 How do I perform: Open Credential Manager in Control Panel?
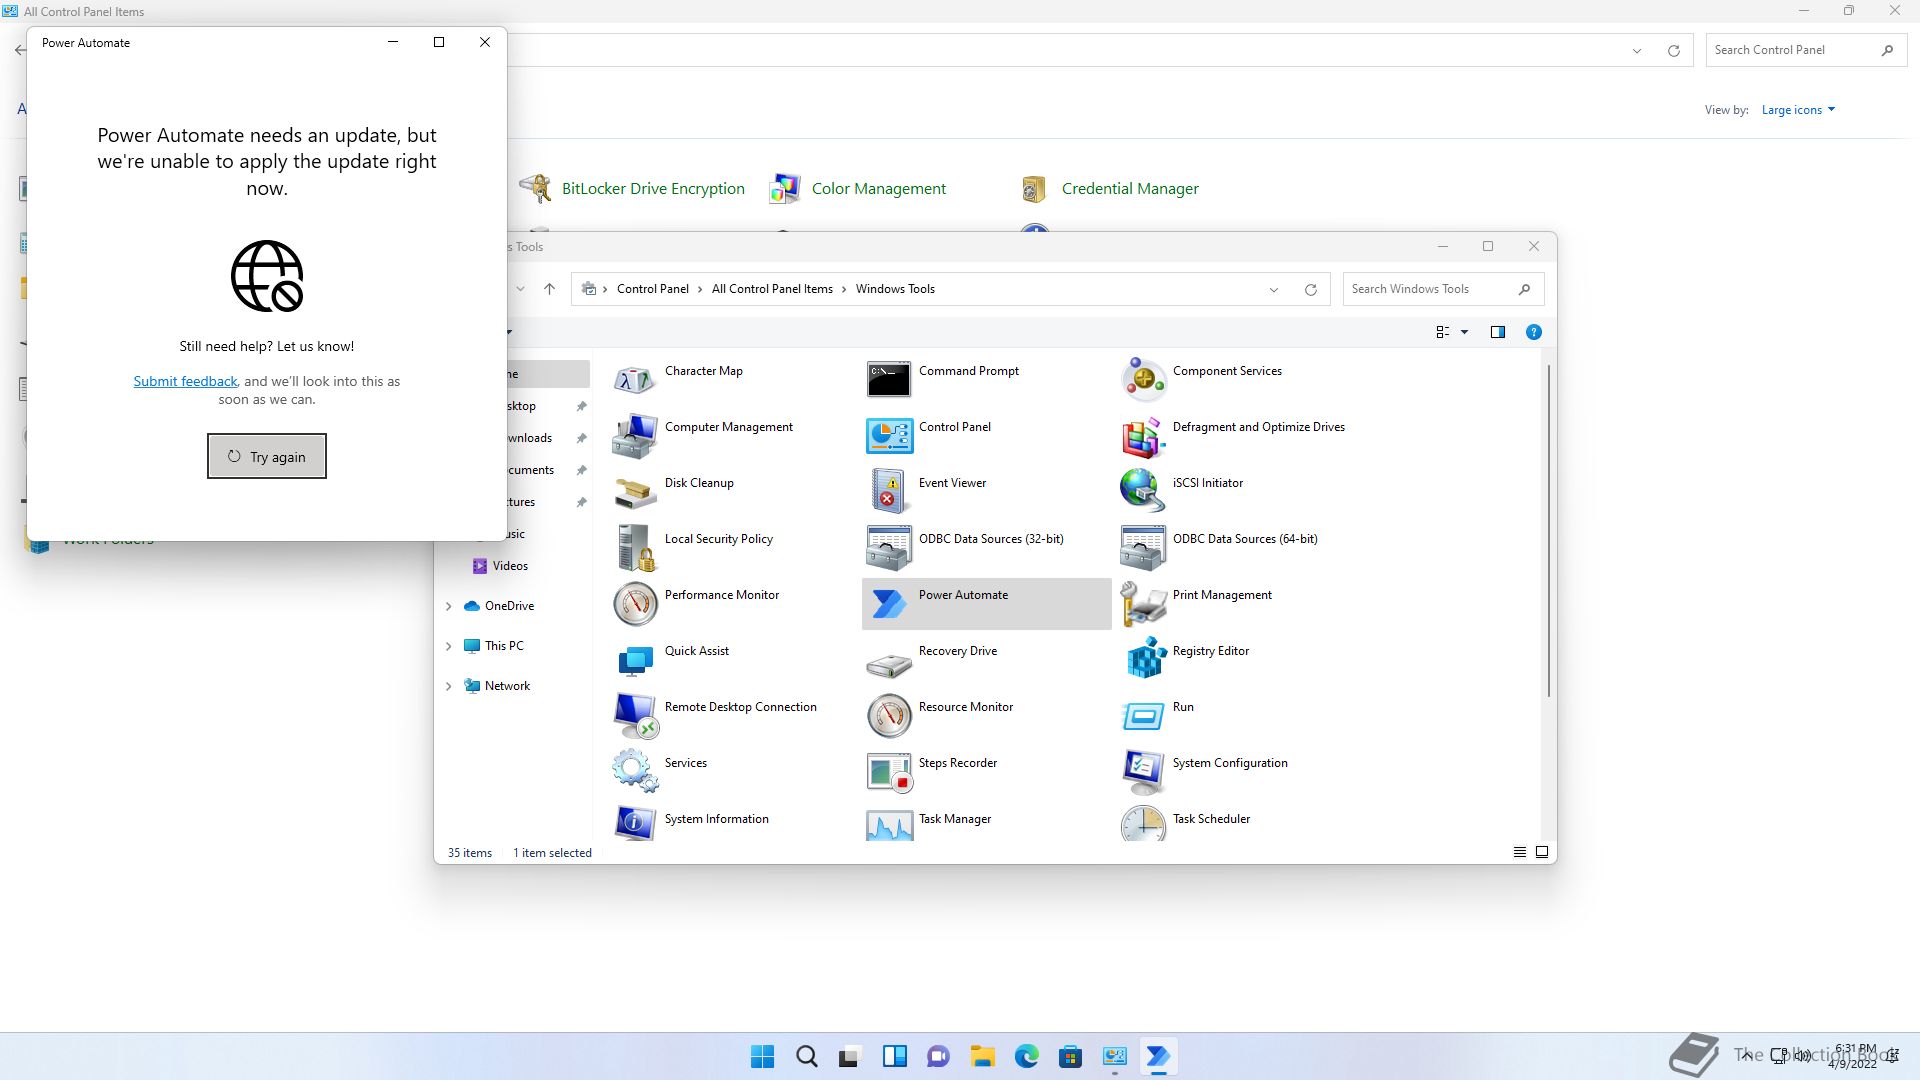click(x=1109, y=188)
